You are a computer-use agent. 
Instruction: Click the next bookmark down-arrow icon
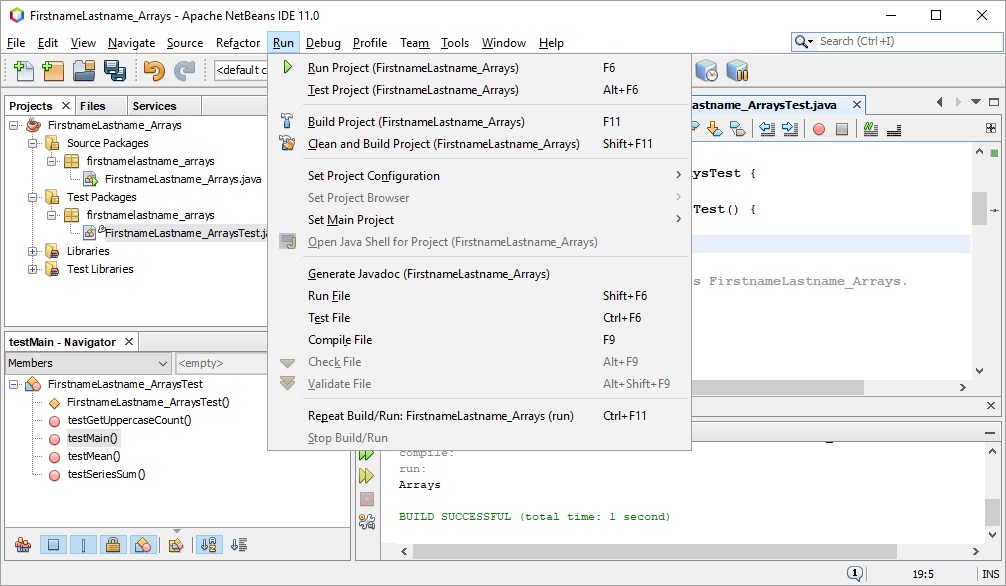coord(714,129)
